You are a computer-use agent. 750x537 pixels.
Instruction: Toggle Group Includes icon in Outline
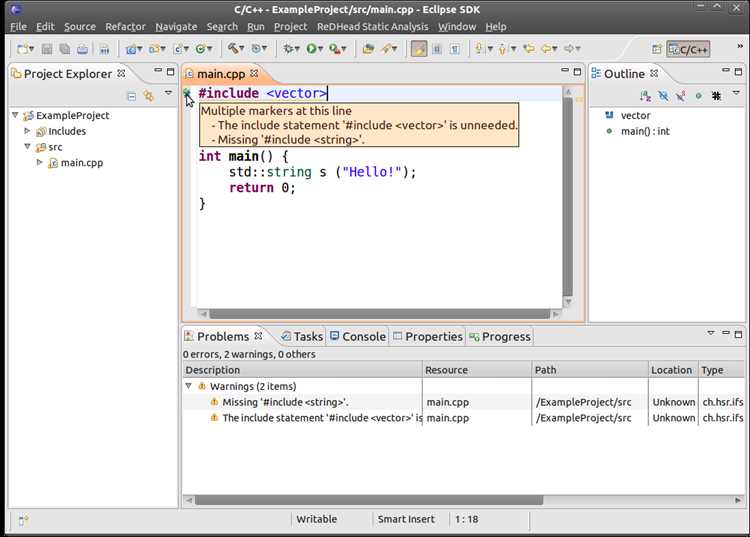point(716,96)
